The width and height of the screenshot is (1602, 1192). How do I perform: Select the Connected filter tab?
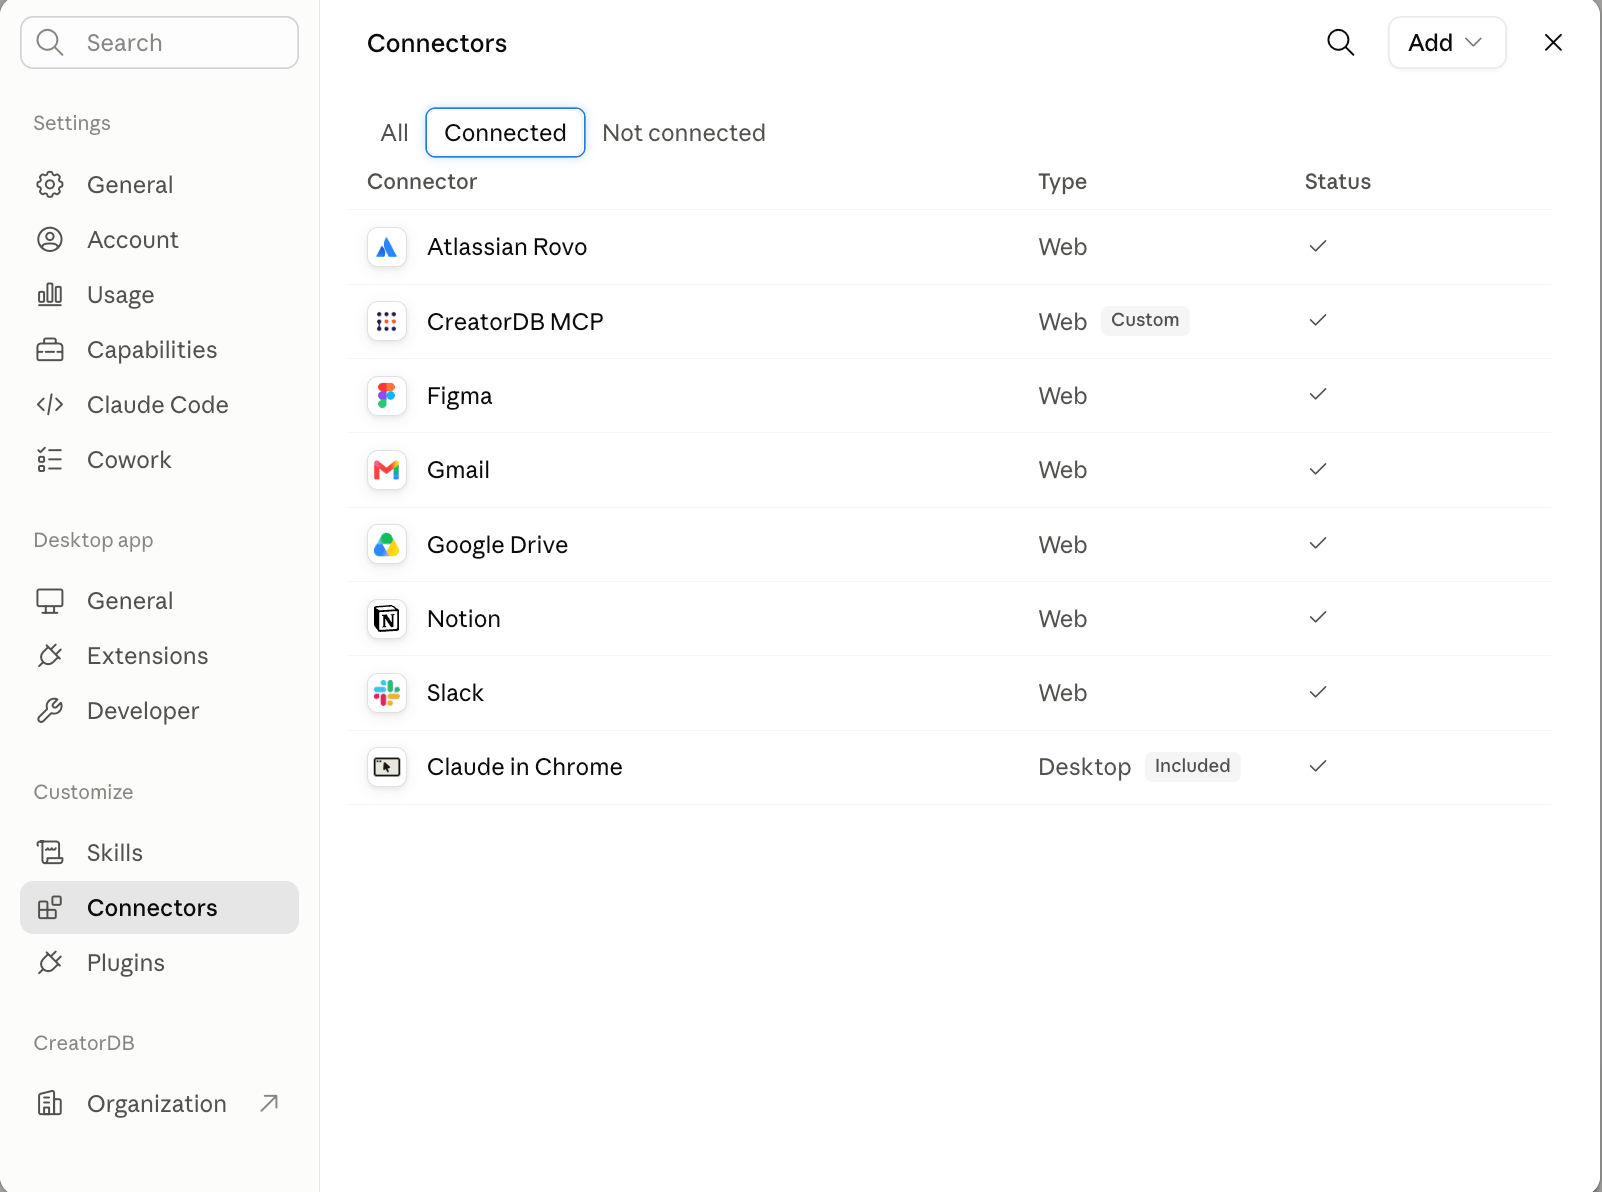(x=505, y=132)
